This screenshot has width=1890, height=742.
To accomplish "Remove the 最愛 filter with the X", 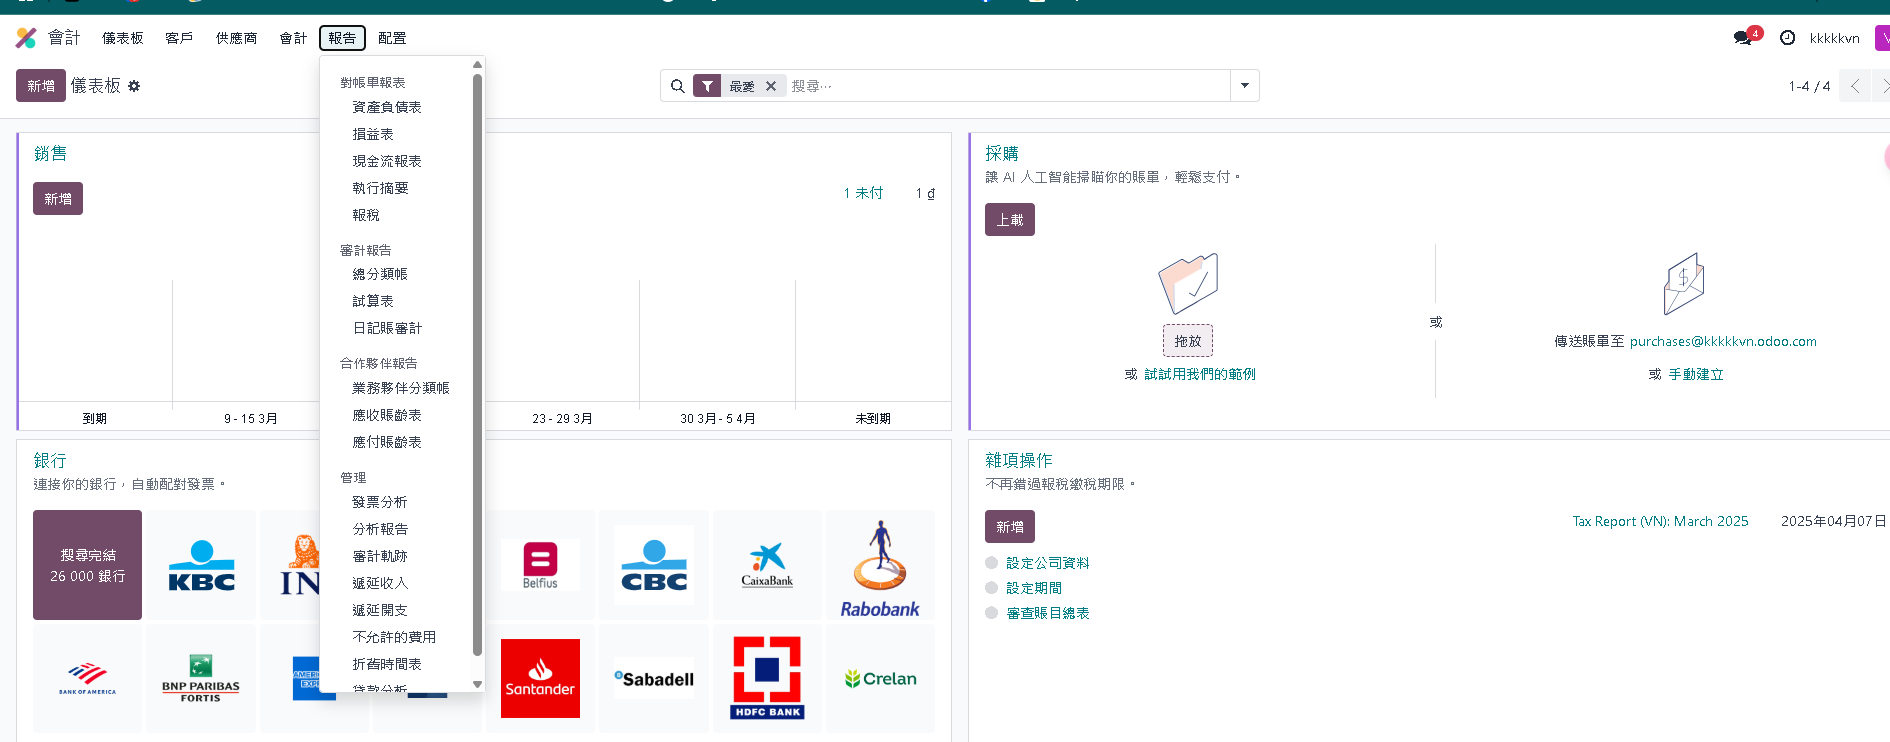I will point(771,86).
